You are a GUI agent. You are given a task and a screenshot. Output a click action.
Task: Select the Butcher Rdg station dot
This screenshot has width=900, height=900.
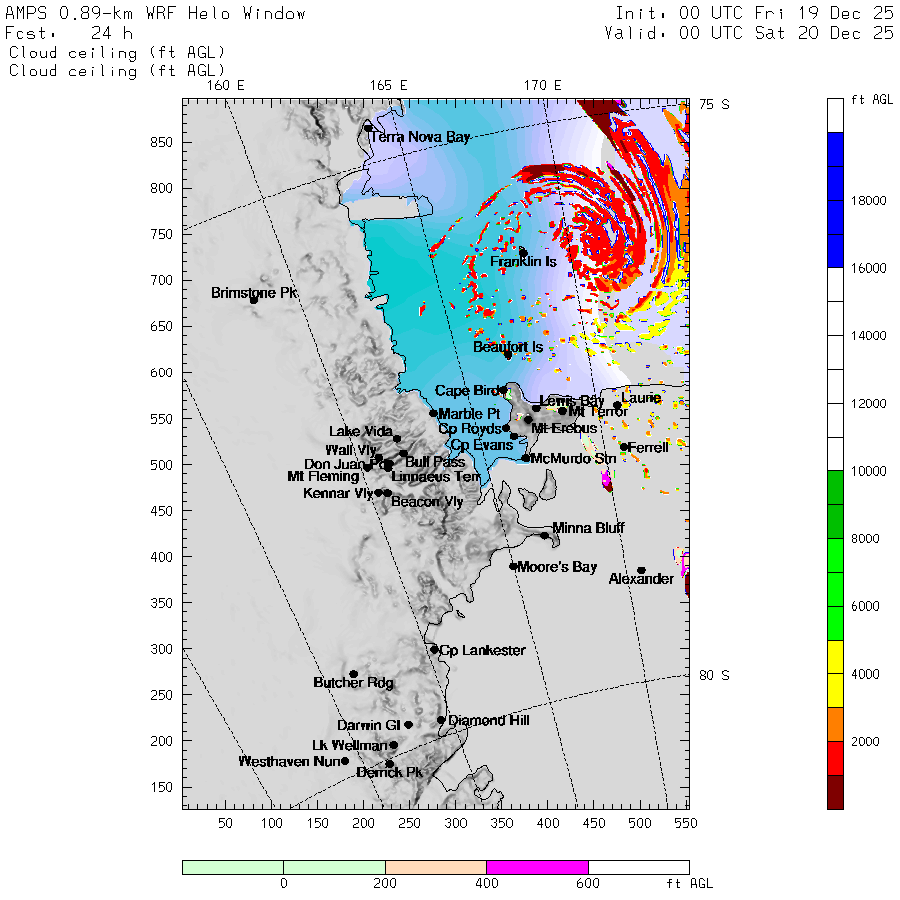tap(354, 674)
